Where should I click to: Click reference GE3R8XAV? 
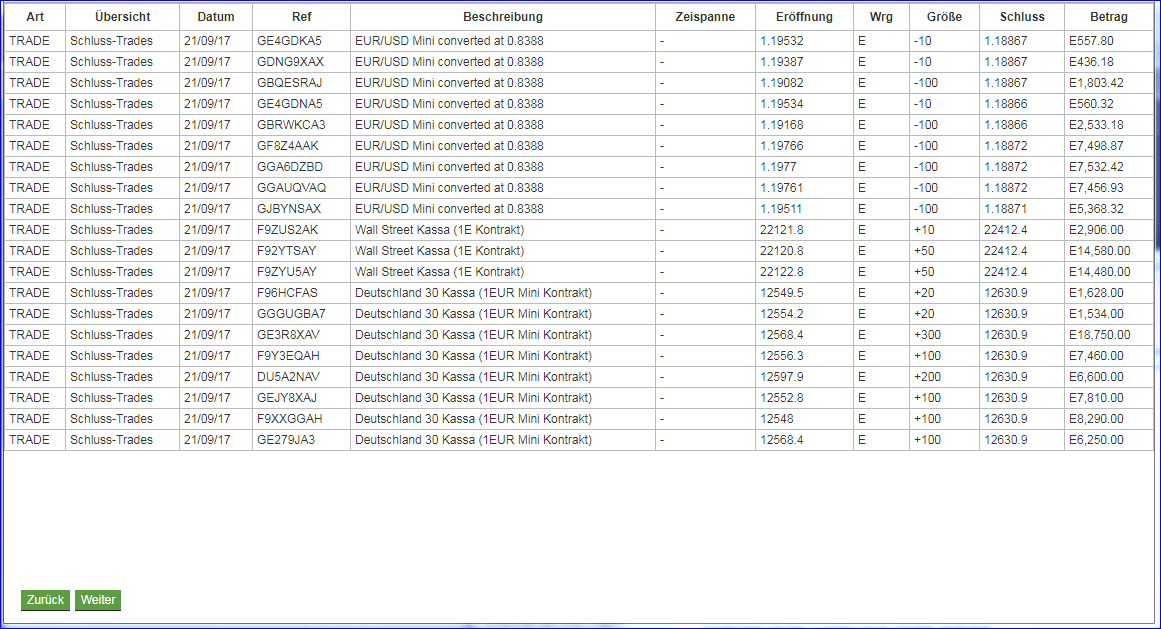(289, 335)
